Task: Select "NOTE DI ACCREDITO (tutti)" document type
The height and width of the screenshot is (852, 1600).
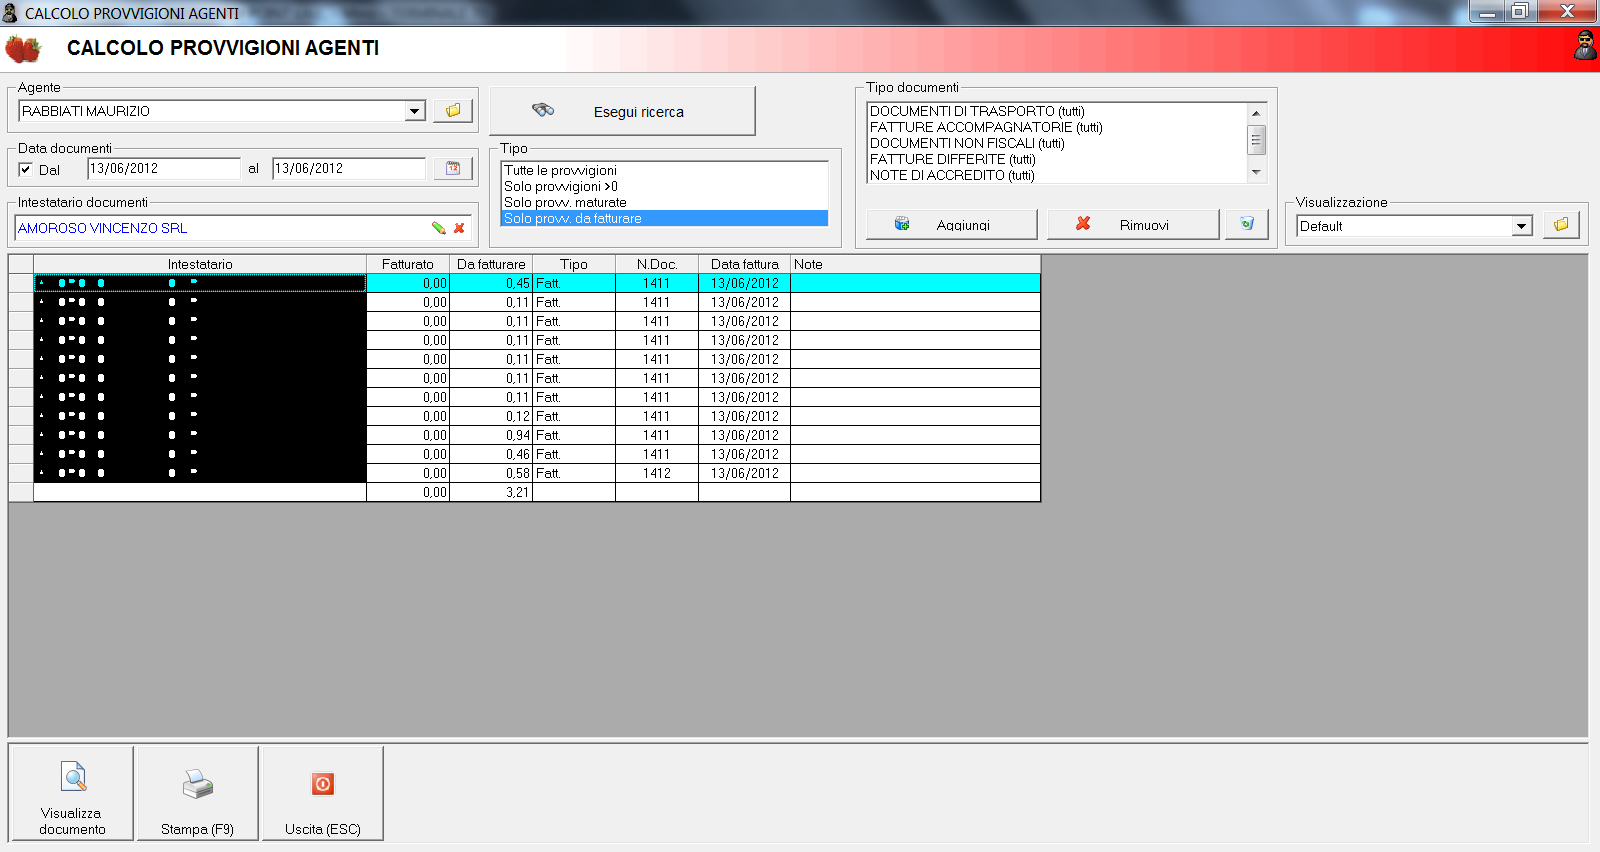Action: 1057,175
